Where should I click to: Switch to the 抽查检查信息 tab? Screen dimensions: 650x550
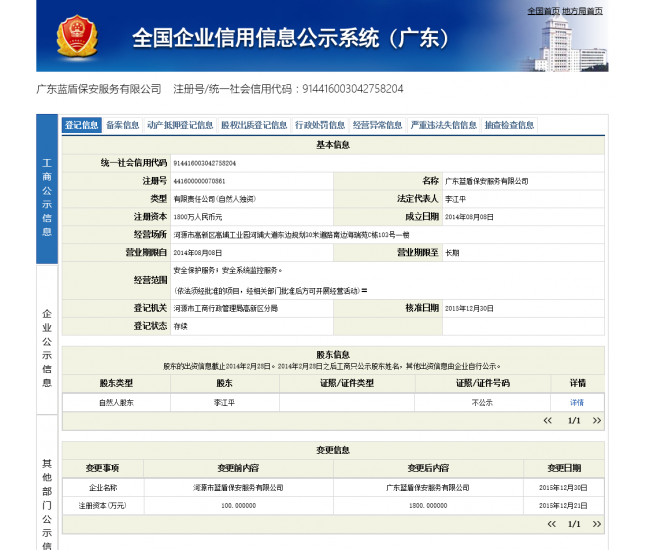click(509, 125)
